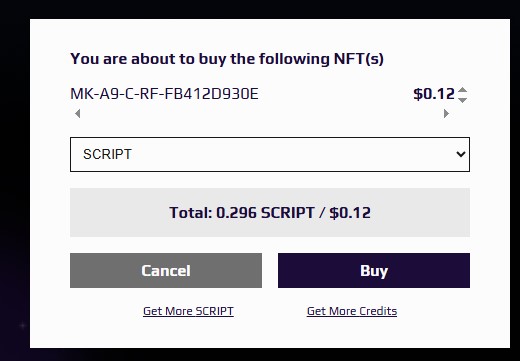Confirm the purchase with the Buy button

pos(374,270)
